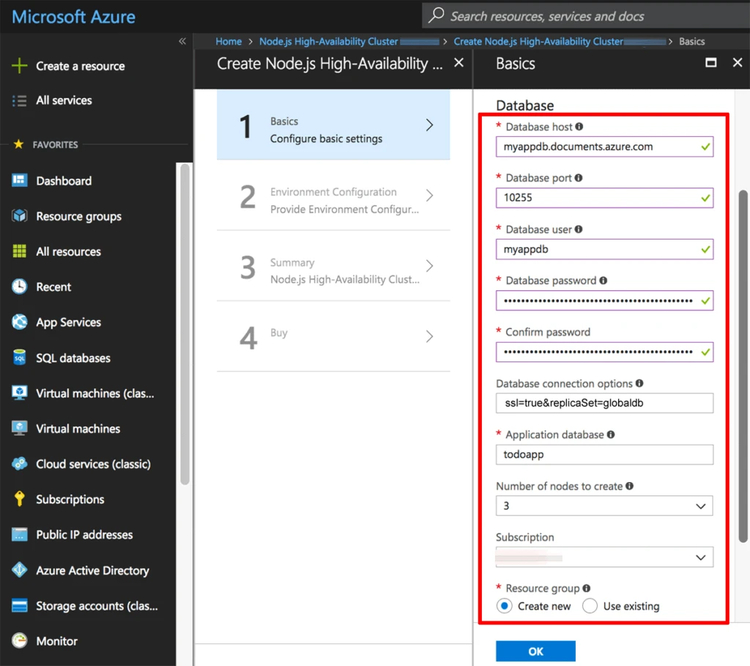Click the search magnifier icon
The width and height of the screenshot is (750, 666).
click(436, 15)
